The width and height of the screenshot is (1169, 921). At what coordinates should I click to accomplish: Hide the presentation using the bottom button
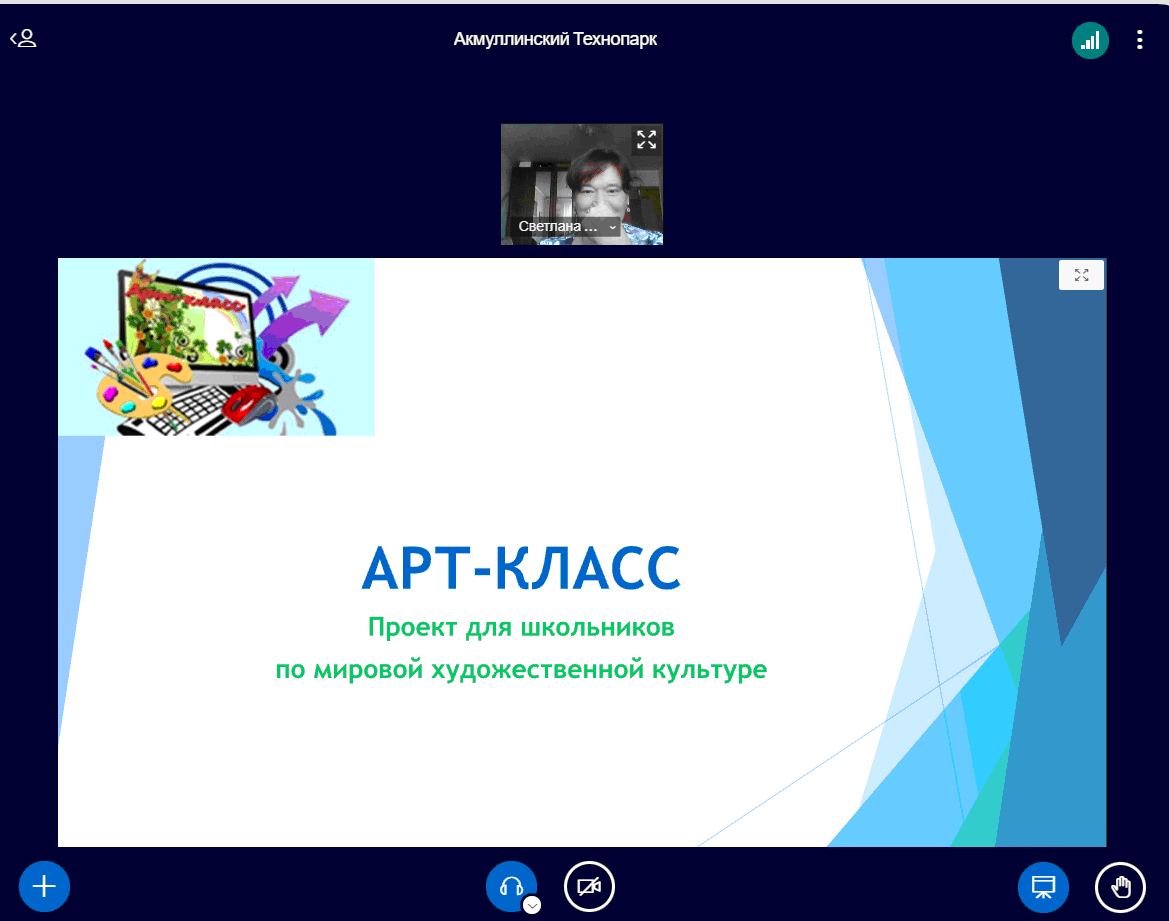1043,886
